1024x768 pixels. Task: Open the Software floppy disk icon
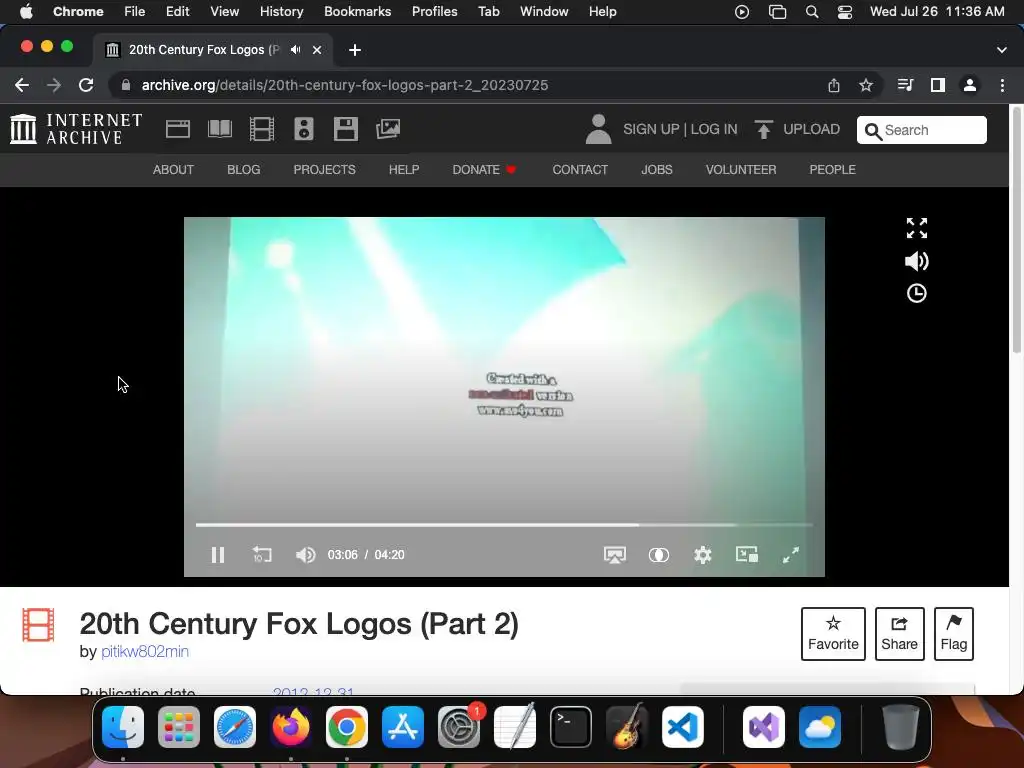pos(345,129)
